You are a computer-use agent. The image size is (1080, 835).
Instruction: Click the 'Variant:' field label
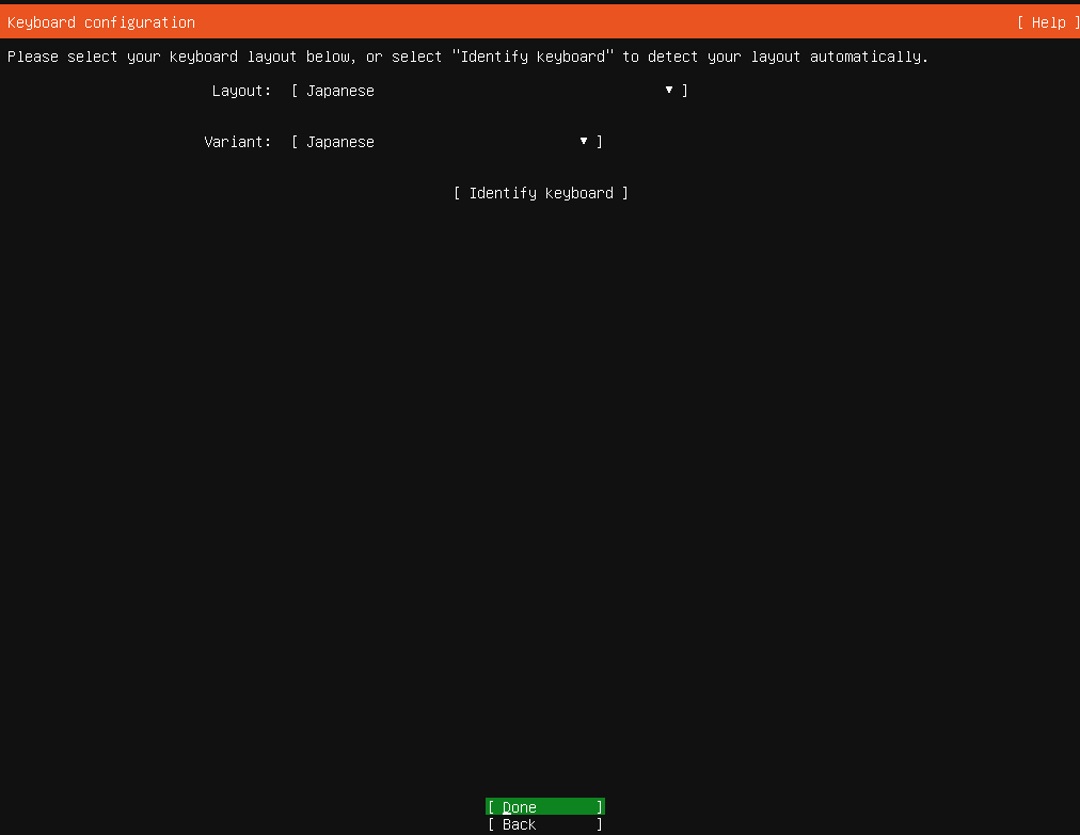238,142
